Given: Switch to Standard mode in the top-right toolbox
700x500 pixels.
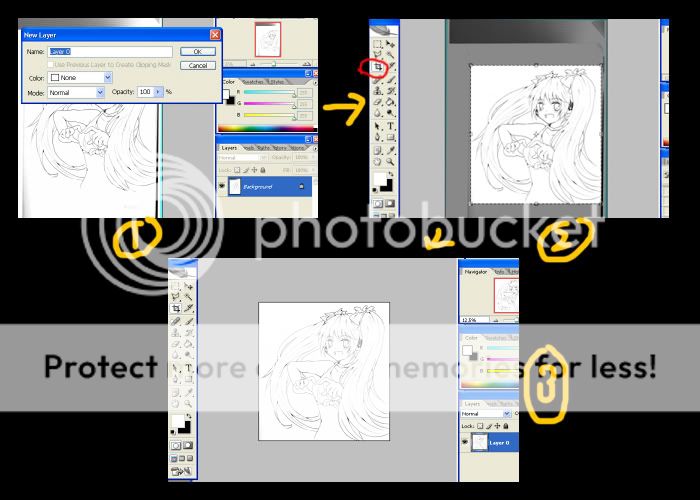Looking at the screenshot, I should [378, 204].
